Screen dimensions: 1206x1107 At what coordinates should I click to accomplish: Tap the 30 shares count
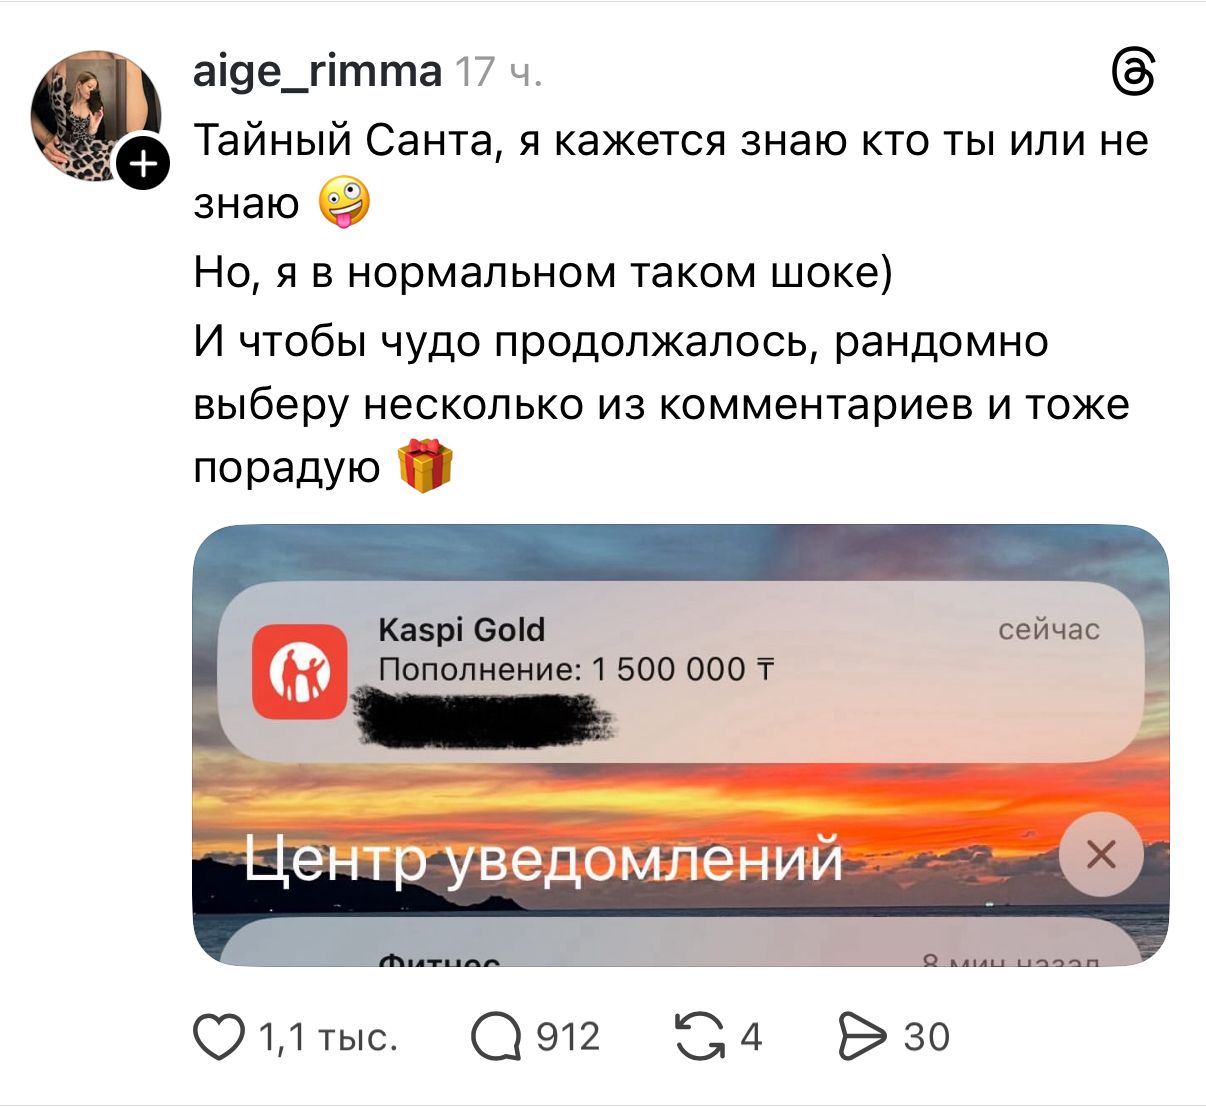click(x=927, y=1037)
